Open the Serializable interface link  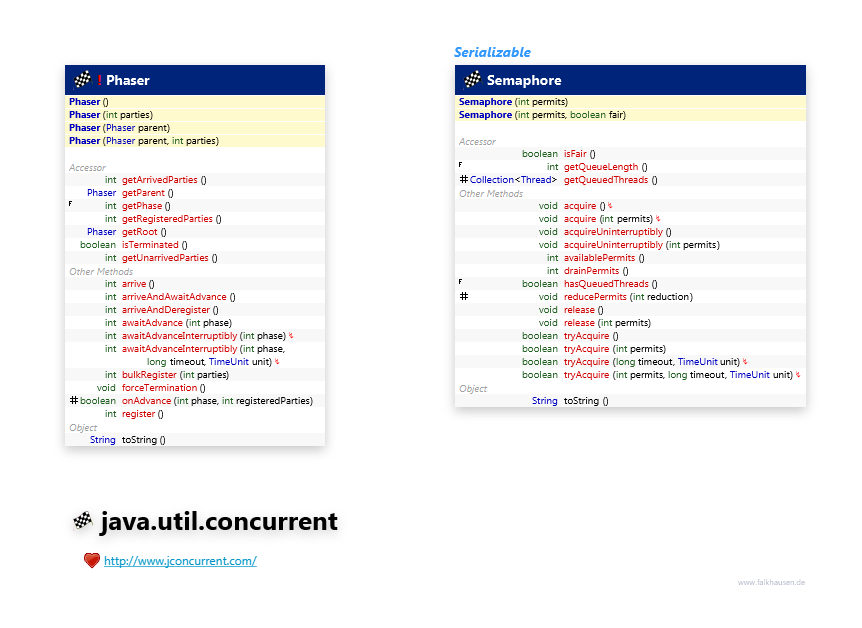[492, 52]
